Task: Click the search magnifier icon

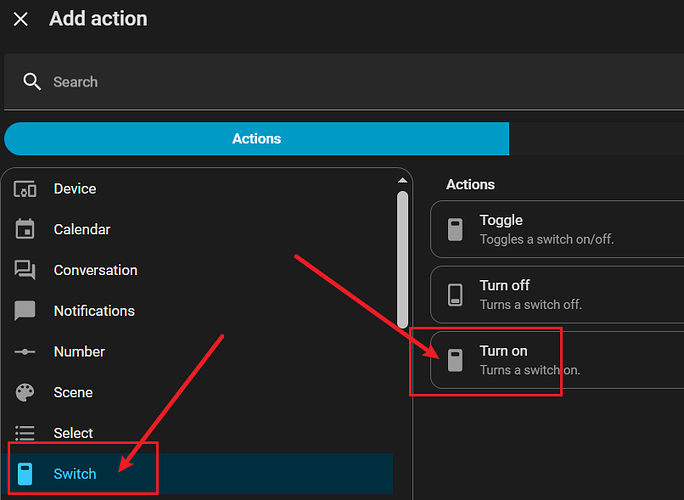Action: pos(32,82)
